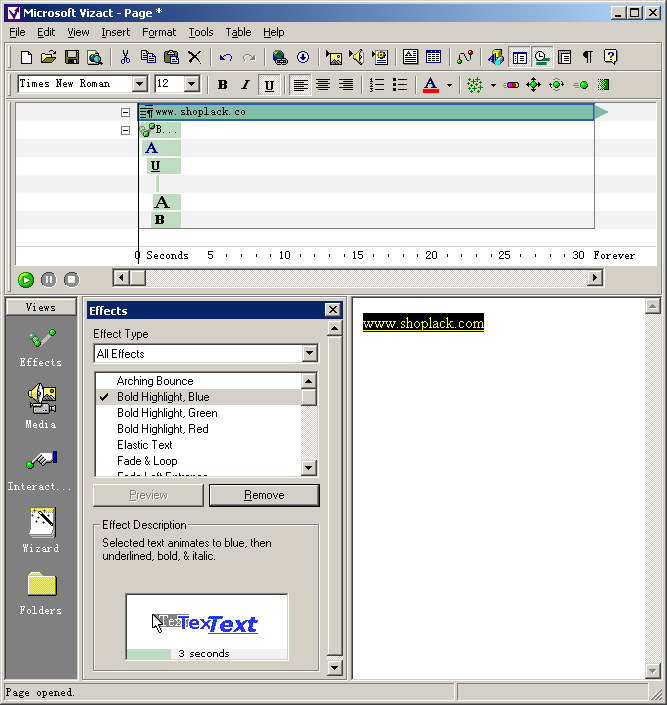The image size is (667, 705).
Task: Click the Undo arrow icon
Action: point(226,57)
